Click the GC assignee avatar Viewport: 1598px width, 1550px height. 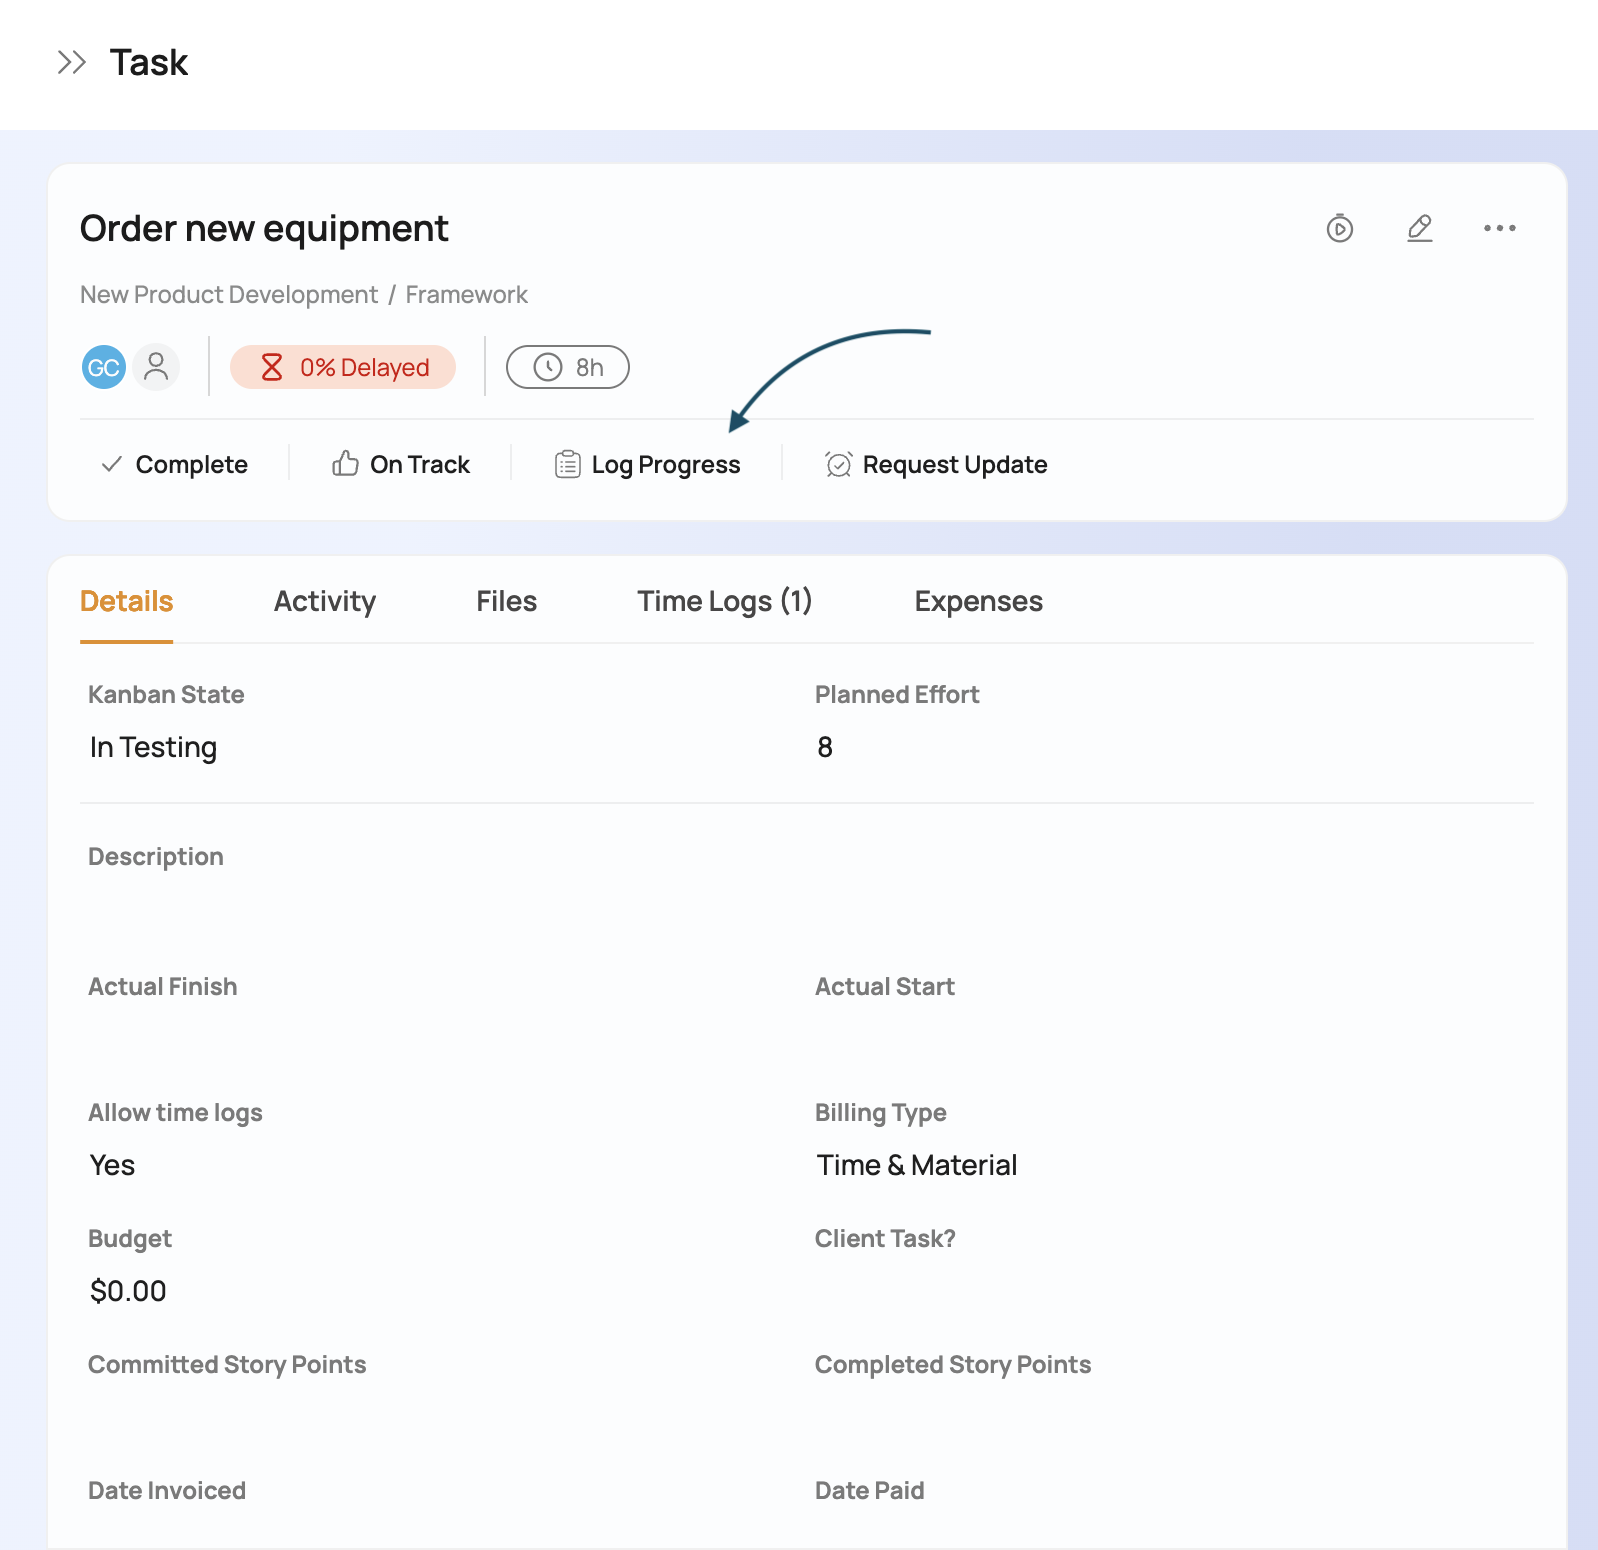coord(103,367)
